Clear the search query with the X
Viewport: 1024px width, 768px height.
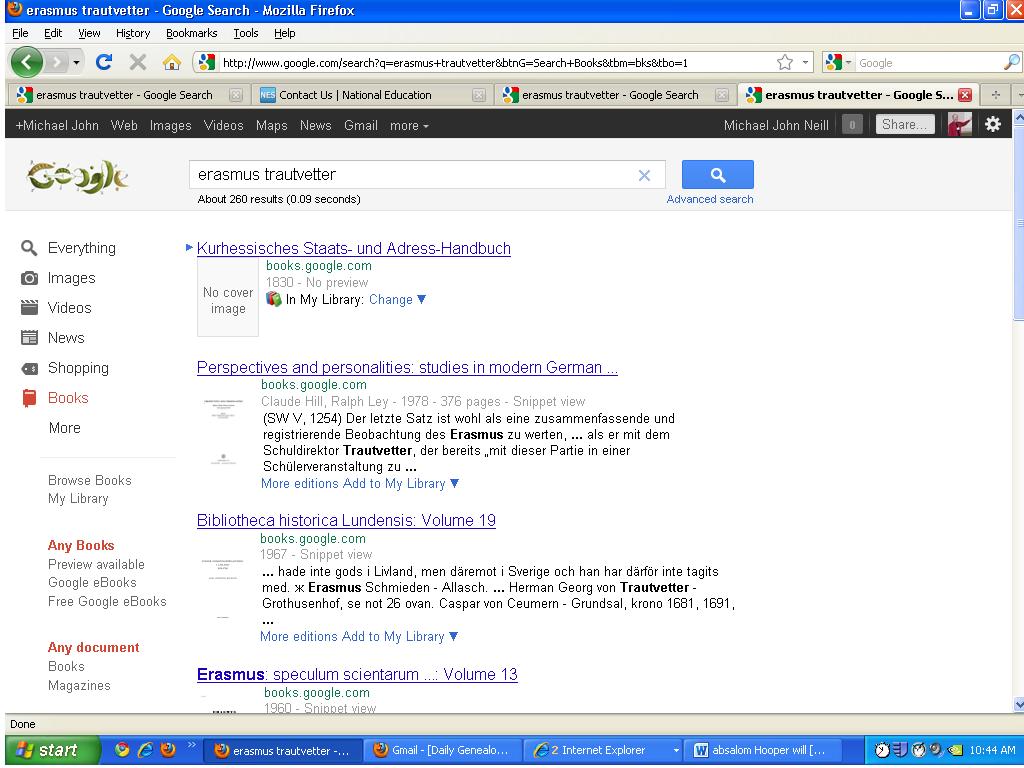644,175
